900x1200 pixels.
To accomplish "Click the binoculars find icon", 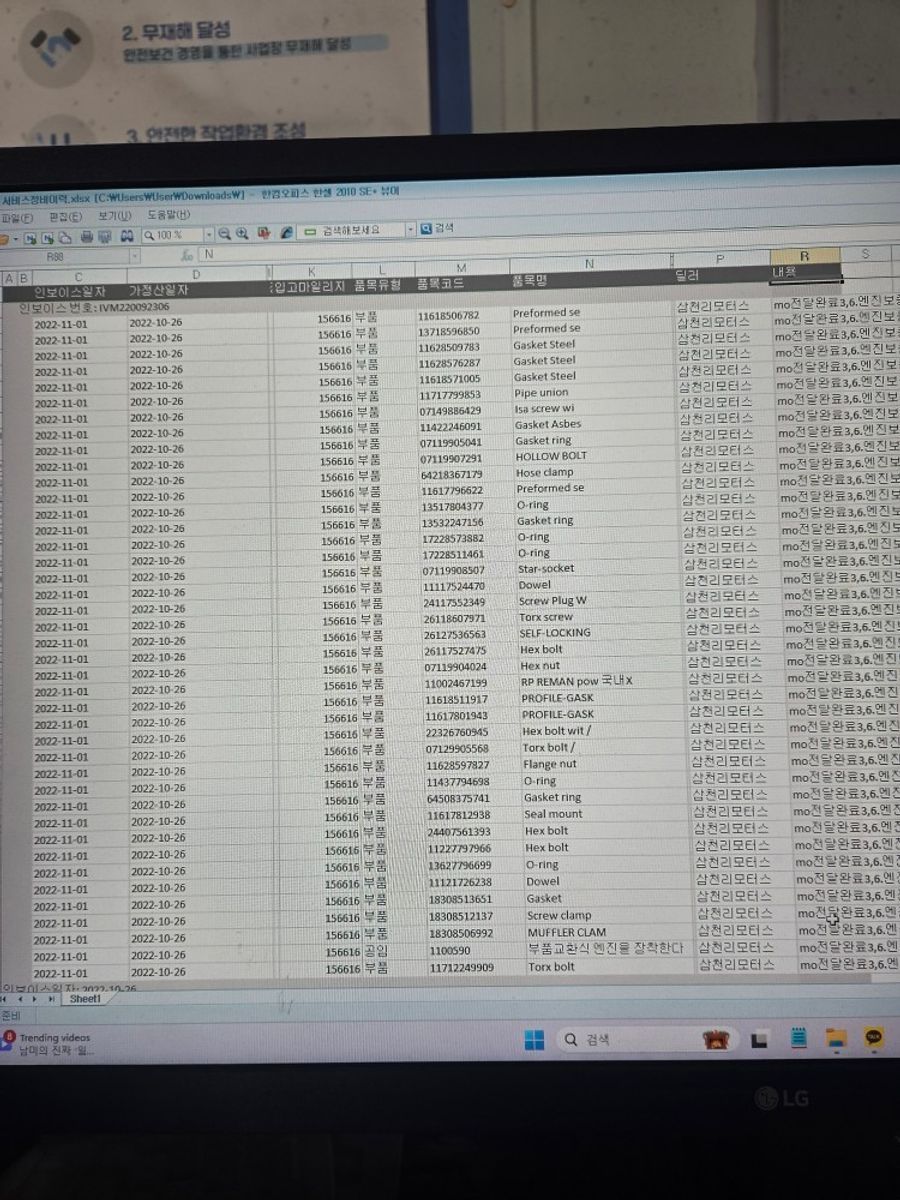I will (127, 236).
